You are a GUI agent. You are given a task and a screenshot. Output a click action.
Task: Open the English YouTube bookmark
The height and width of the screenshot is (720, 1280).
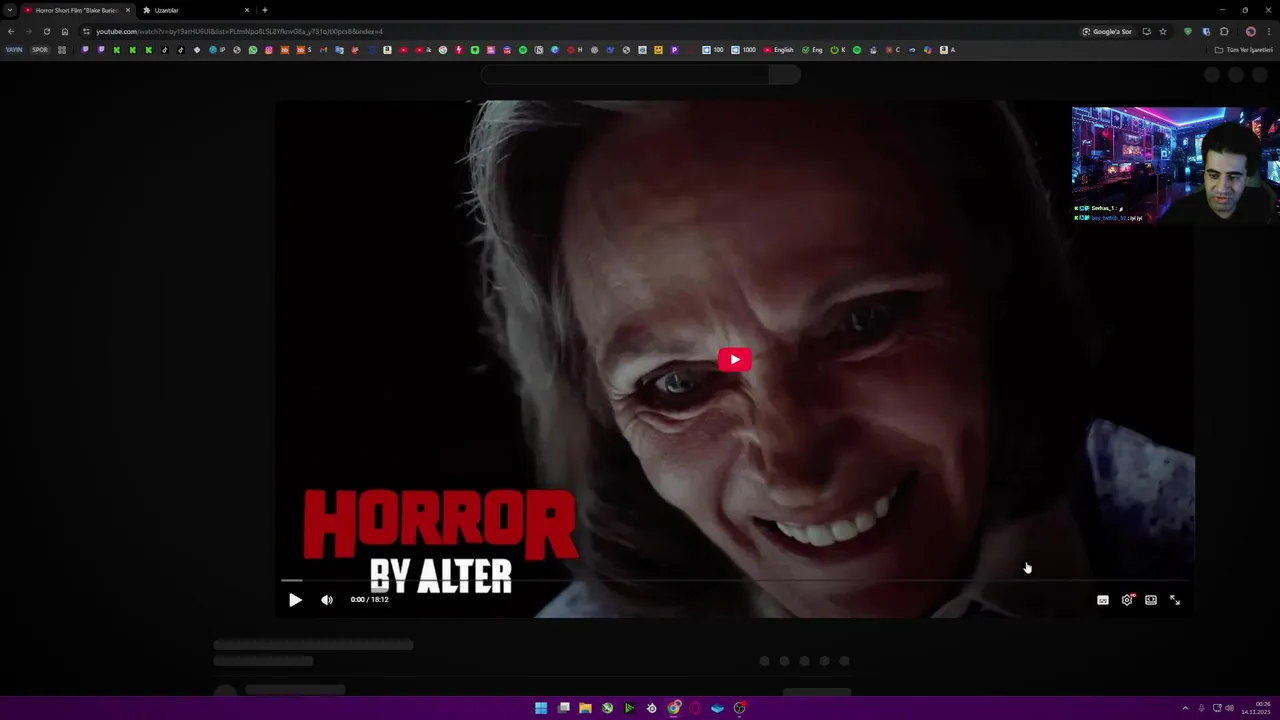point(778,50)
